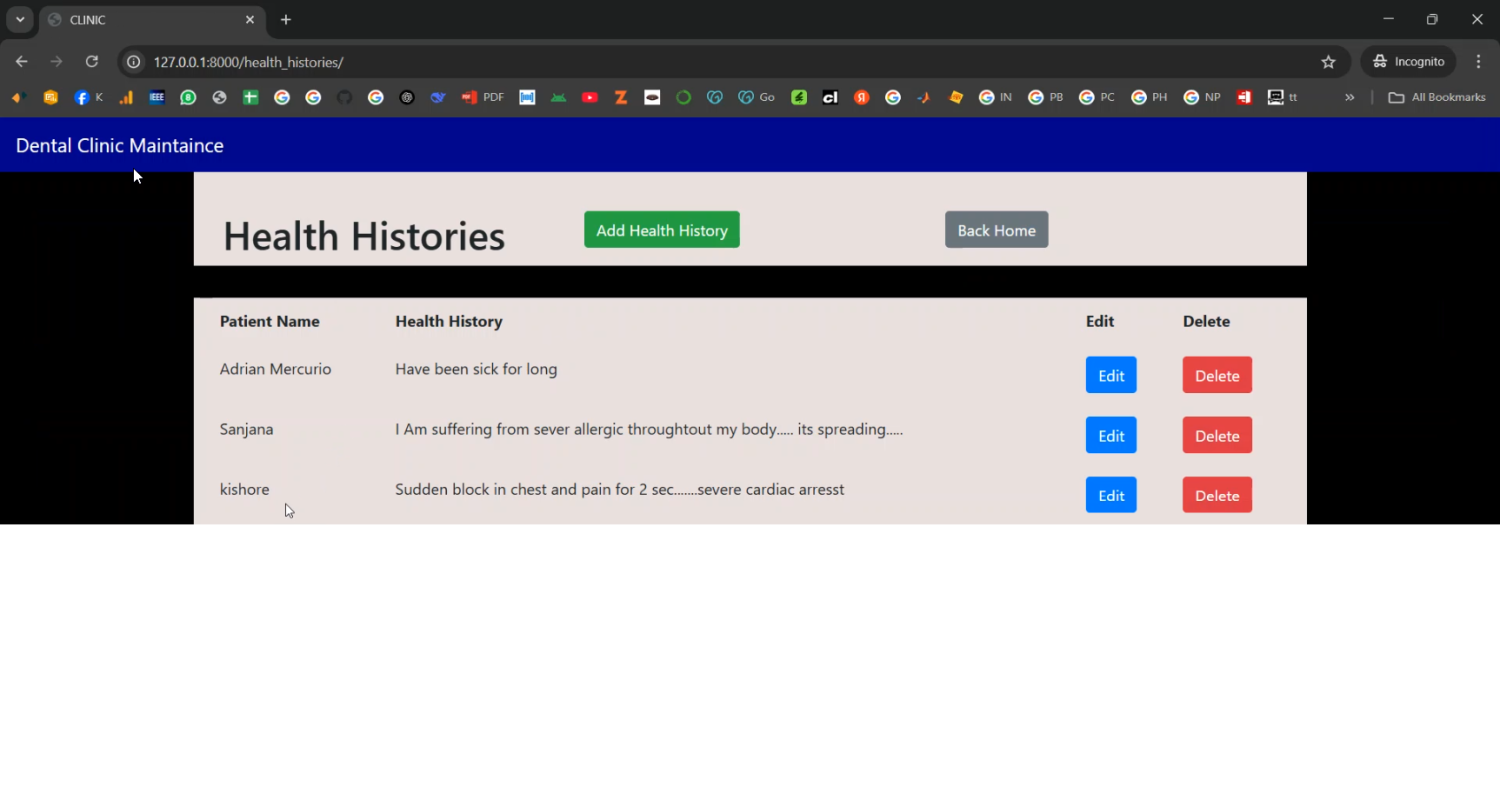The width and height of the screenshot is (1500, 794).
Task: Open the YouTube bookmark
Action: (x=590, y=98)
